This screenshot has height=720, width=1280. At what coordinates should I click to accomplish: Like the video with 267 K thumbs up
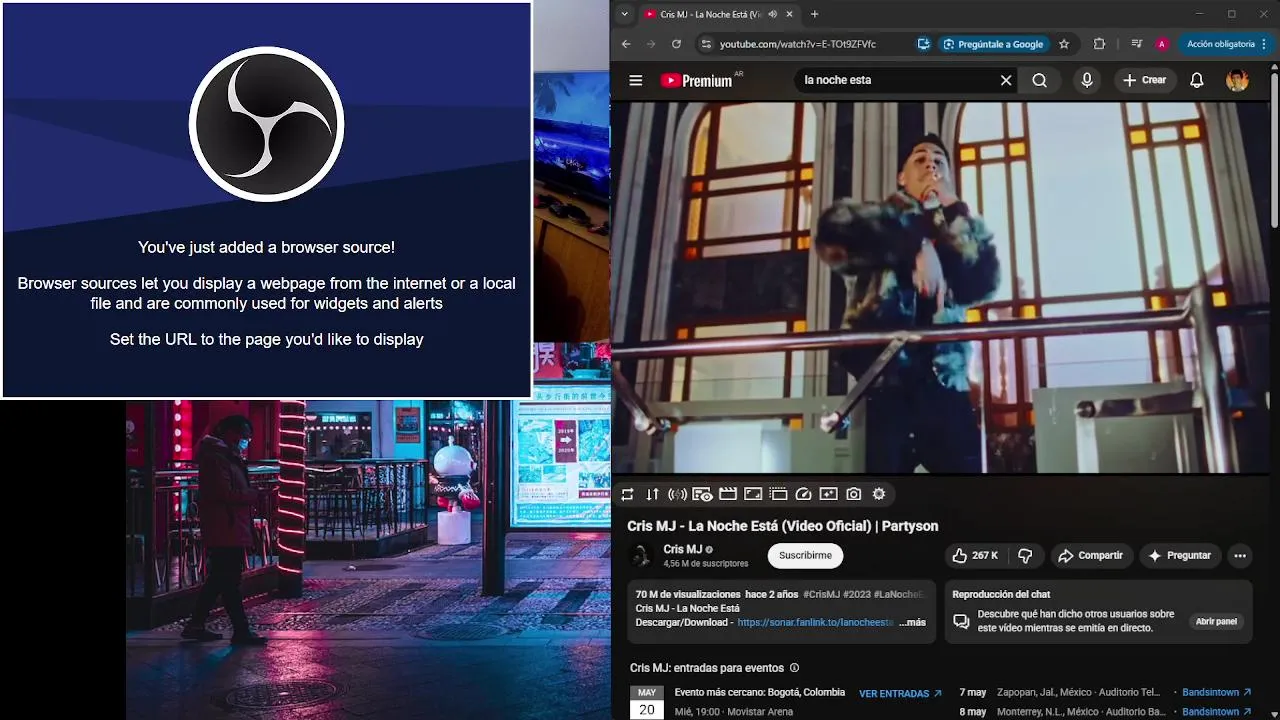[974, 555]
